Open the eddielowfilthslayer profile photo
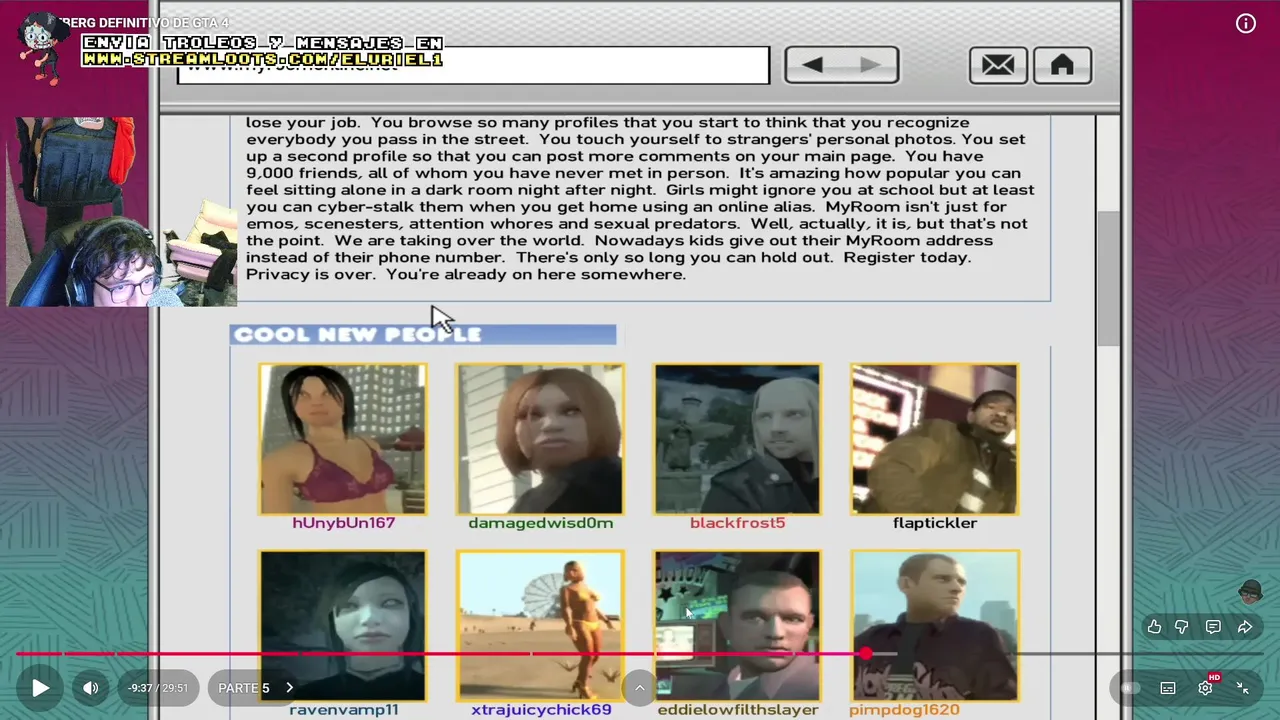The image size is (1280, 720). (x=737, y=626)
